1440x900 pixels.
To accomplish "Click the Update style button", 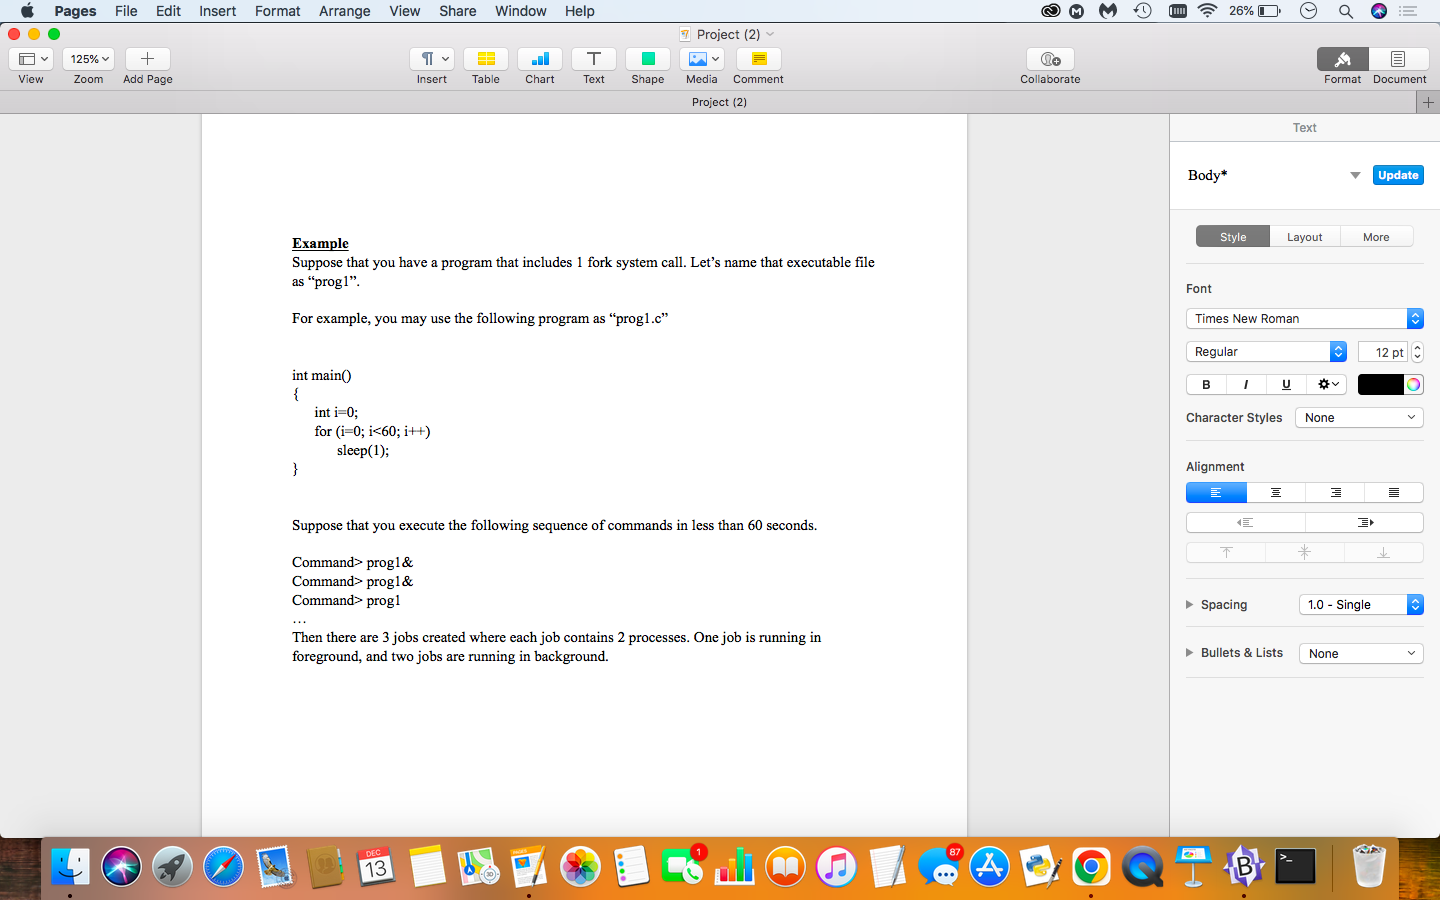I will click(1398, 175).
